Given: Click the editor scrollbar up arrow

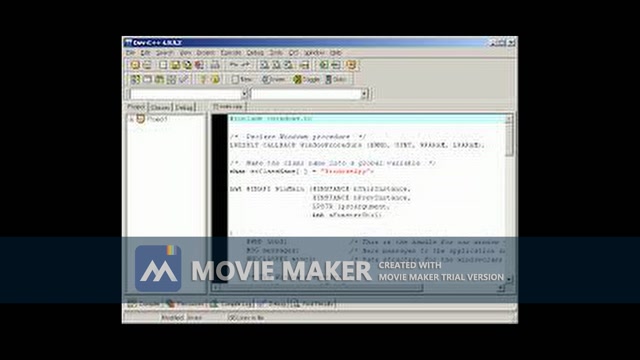Looking at the screenshot, I should point(509,119).
